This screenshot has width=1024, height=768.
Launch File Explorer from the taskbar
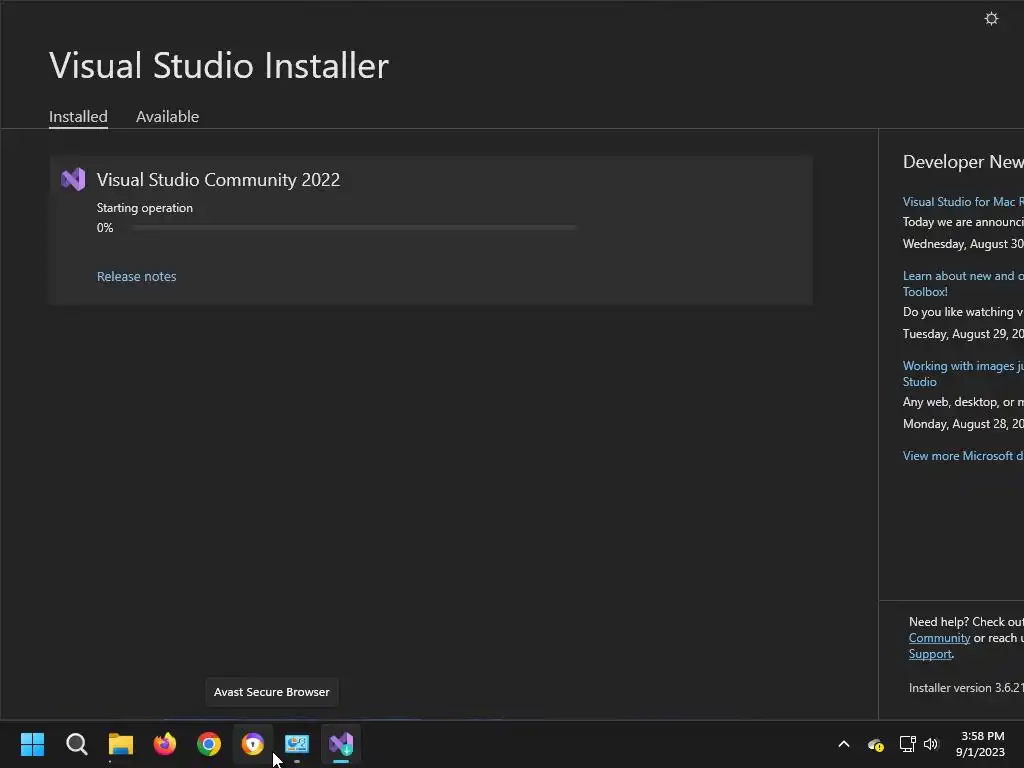coord(121,744)
